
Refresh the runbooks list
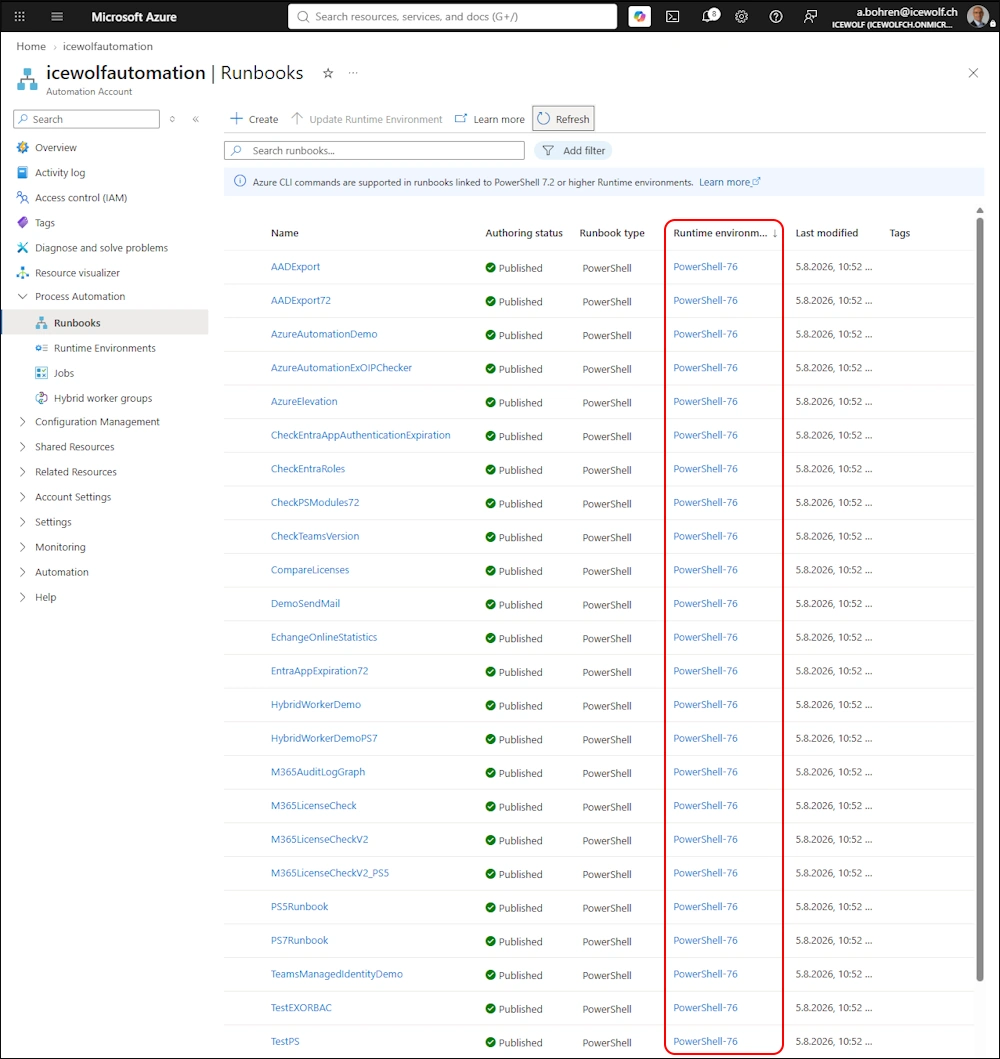click(563, 119)
